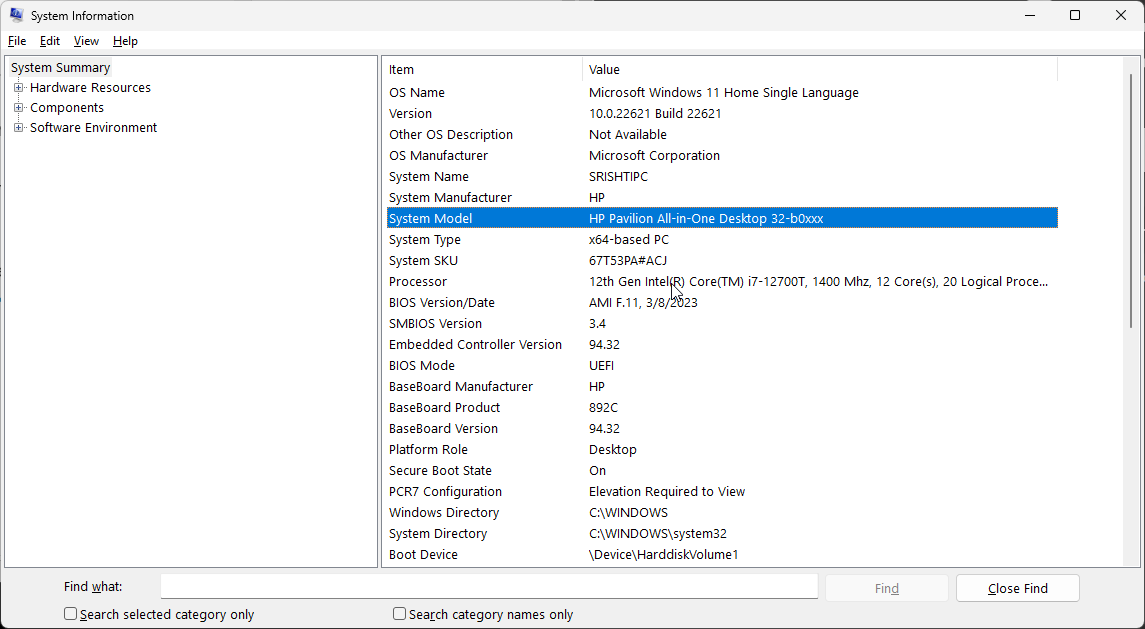Image resolution: width=1145 pixels, height=629 pixels.
Task: Click the Item column header
Action: coord(483,69)
